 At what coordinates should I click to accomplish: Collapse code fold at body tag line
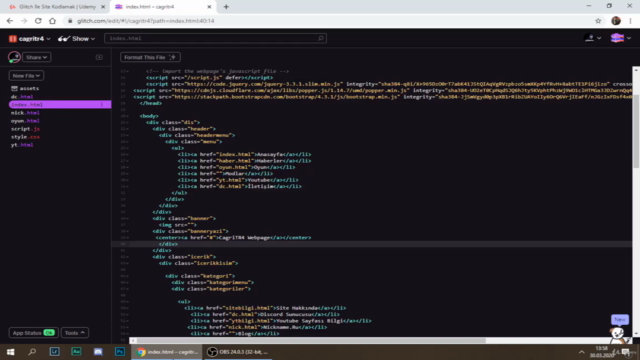click(x=126, y=116)
